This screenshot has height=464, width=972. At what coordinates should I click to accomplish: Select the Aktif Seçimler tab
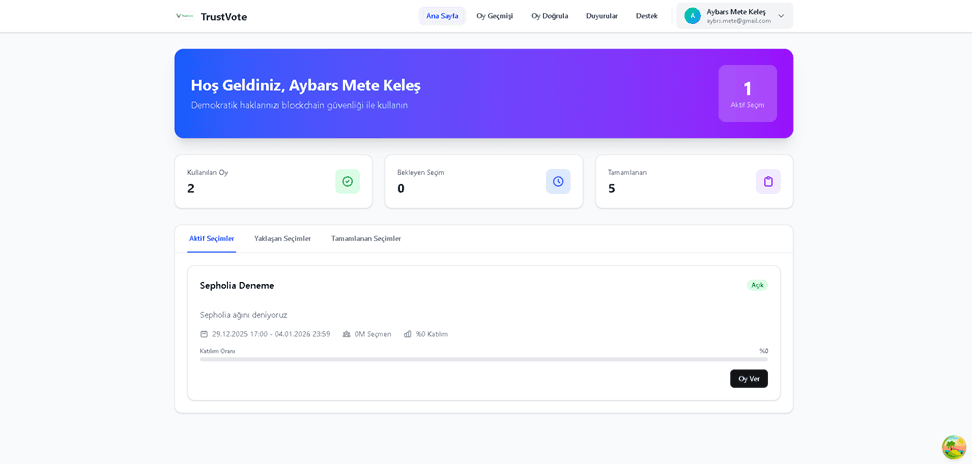point(211,239)
